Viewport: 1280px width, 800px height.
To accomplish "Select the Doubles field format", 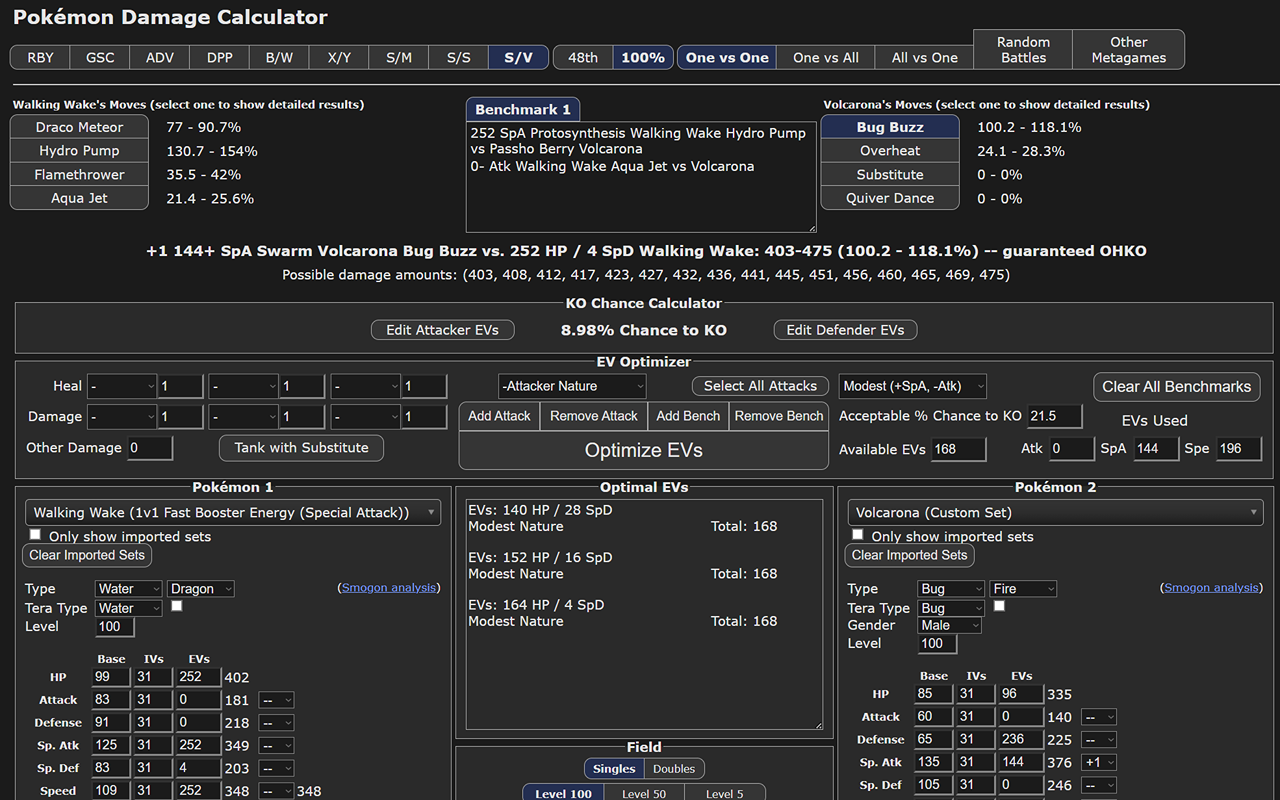I will pos(674,769).
